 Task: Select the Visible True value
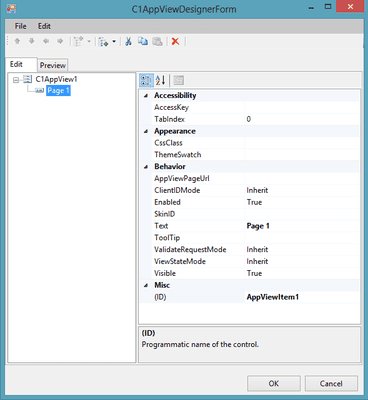[302, 273]
